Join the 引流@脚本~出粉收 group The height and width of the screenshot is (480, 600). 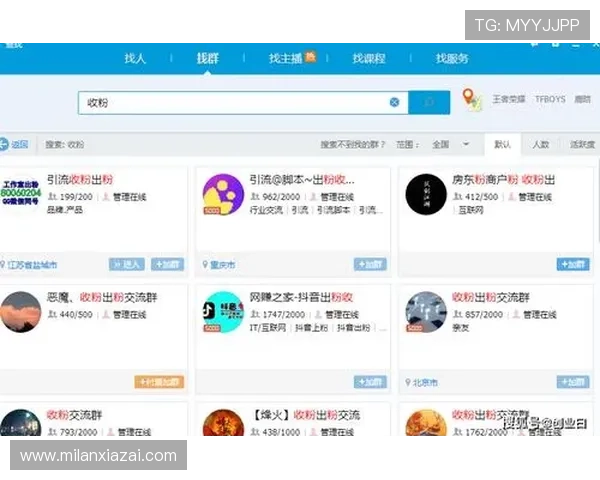[x=370, y=264]
